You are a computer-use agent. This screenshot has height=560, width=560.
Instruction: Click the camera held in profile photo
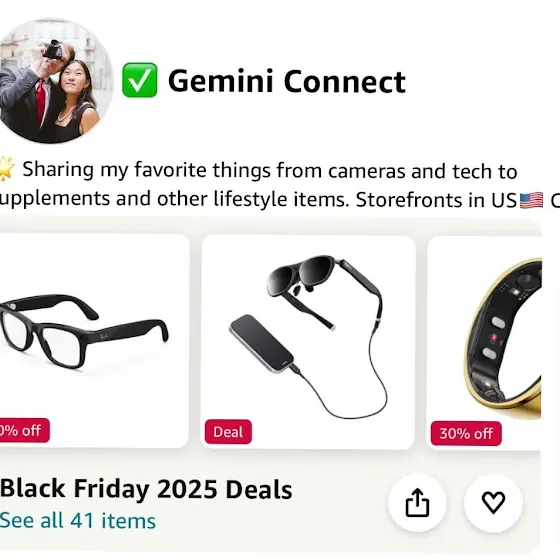pos(52,50)
